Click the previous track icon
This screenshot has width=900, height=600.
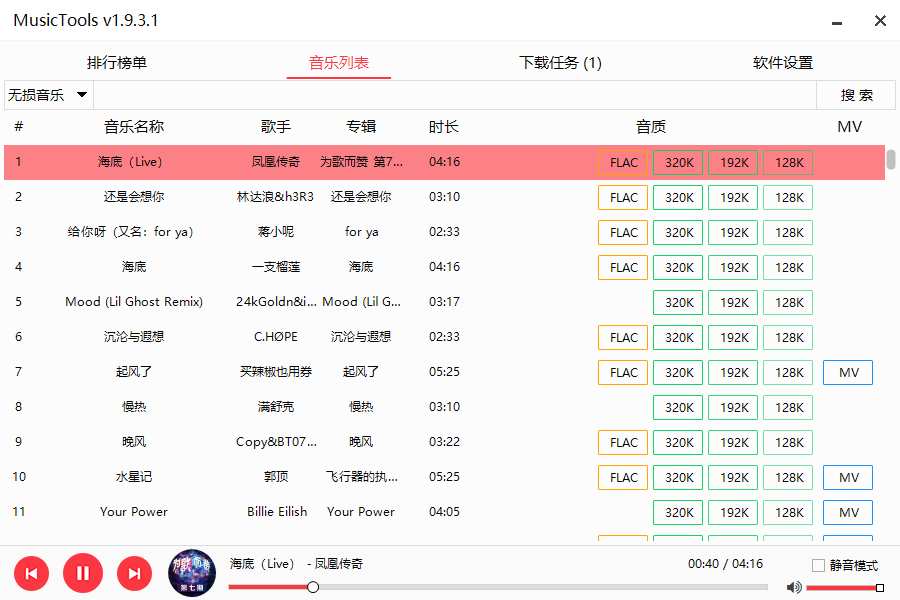click(x=31, y=573)
